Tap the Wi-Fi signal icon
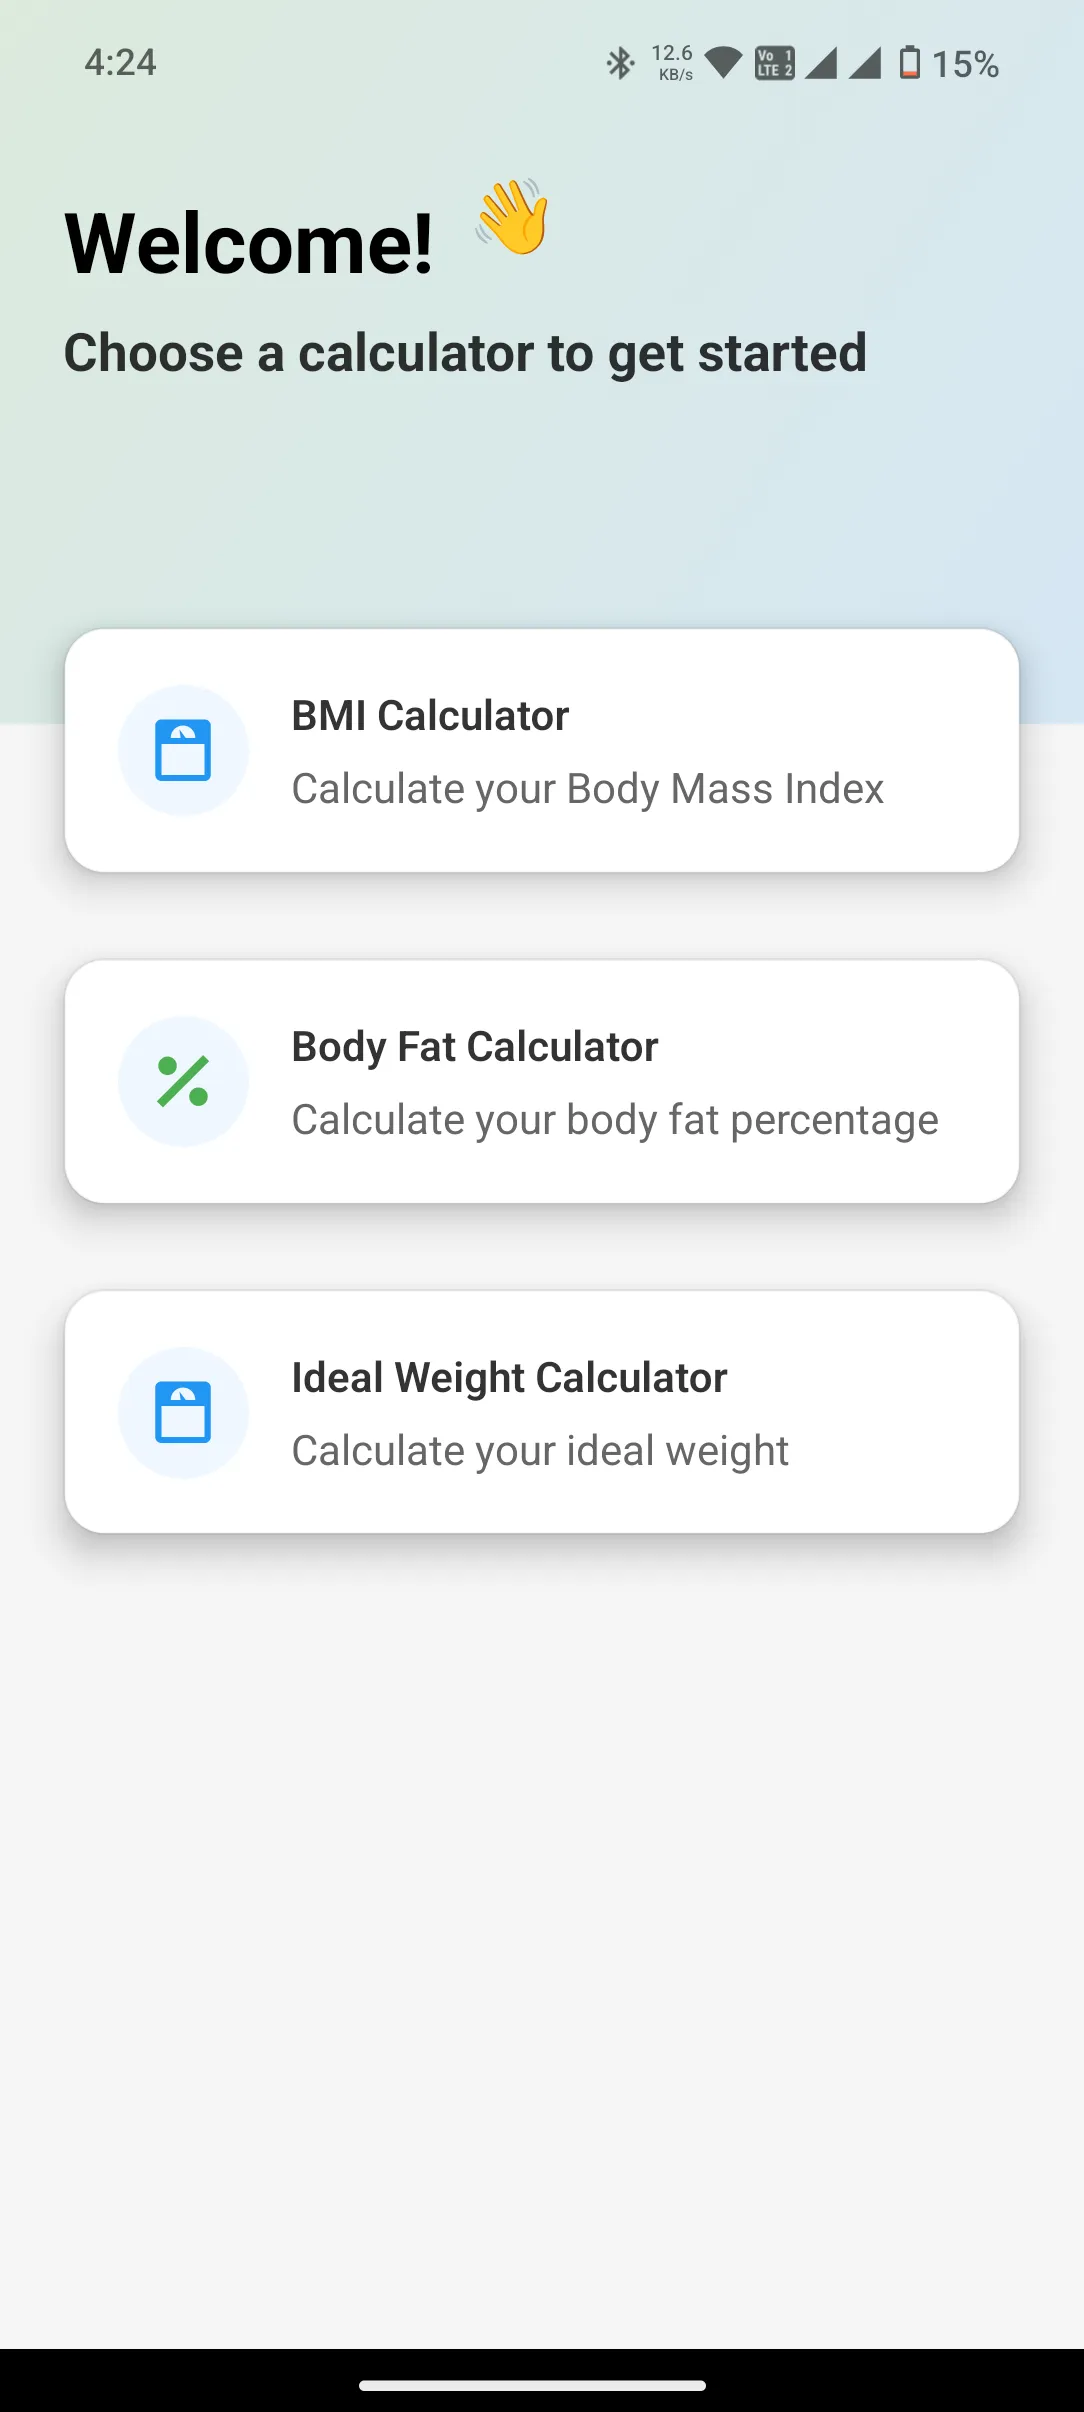This screenshot has height=2412, width=1084. coord(723,63)
